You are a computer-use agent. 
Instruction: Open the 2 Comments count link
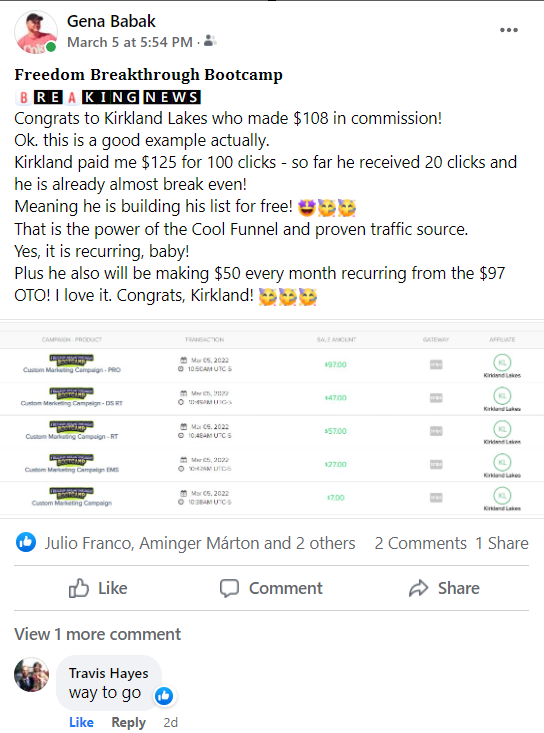(421, 543)
